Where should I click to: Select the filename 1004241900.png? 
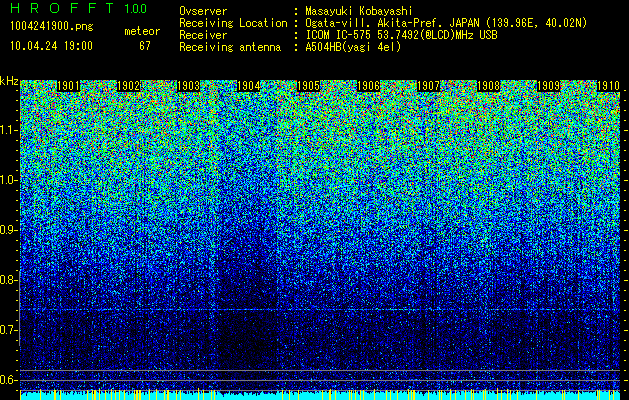52,27
